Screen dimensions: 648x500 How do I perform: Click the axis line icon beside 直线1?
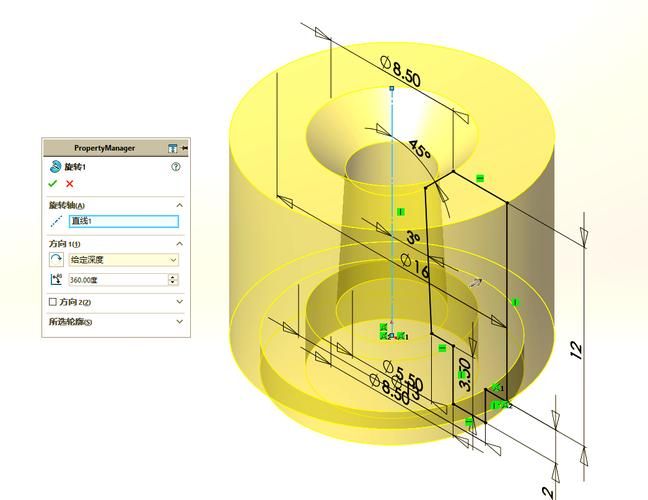(55, 221)
